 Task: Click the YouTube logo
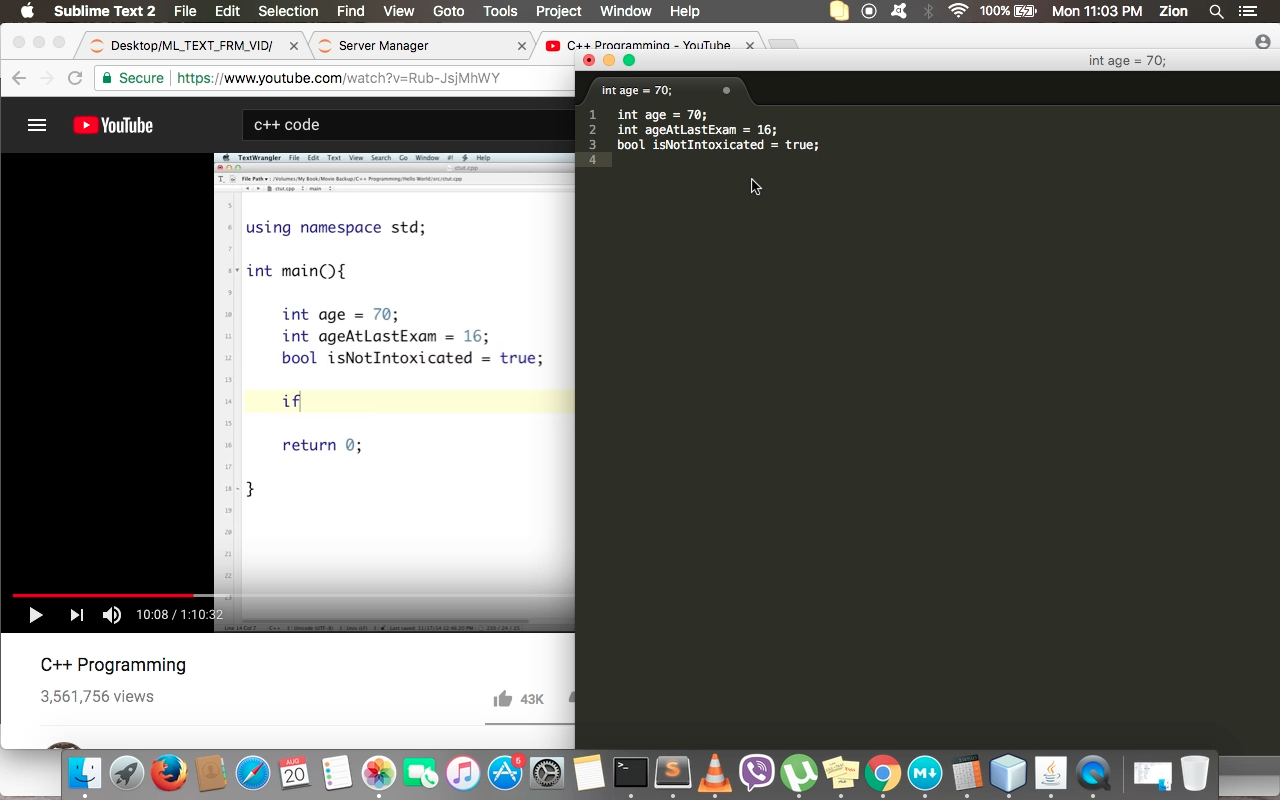(x=113, y=125)
